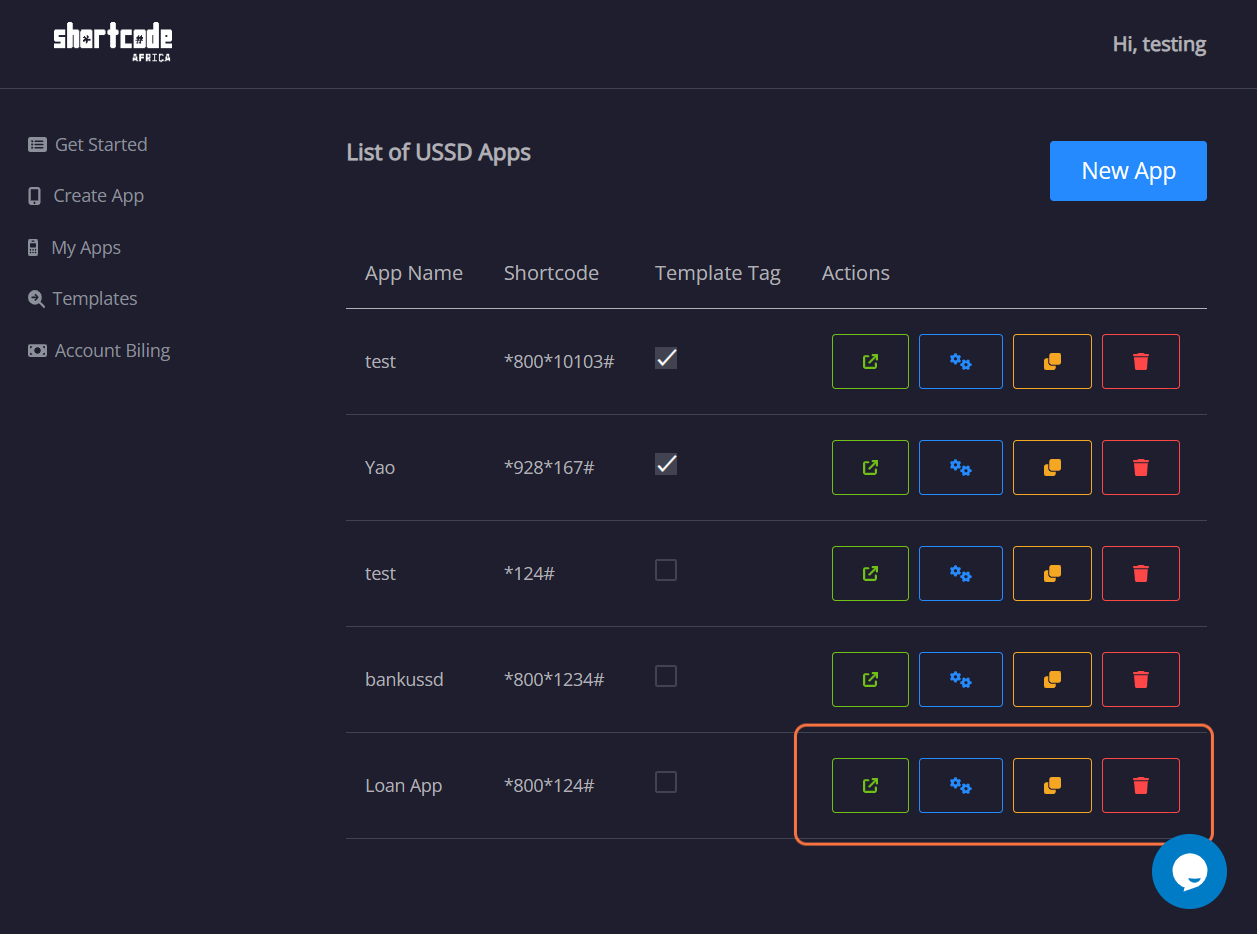
Task: Launch the Yao app
Action: tap(870, 467)
